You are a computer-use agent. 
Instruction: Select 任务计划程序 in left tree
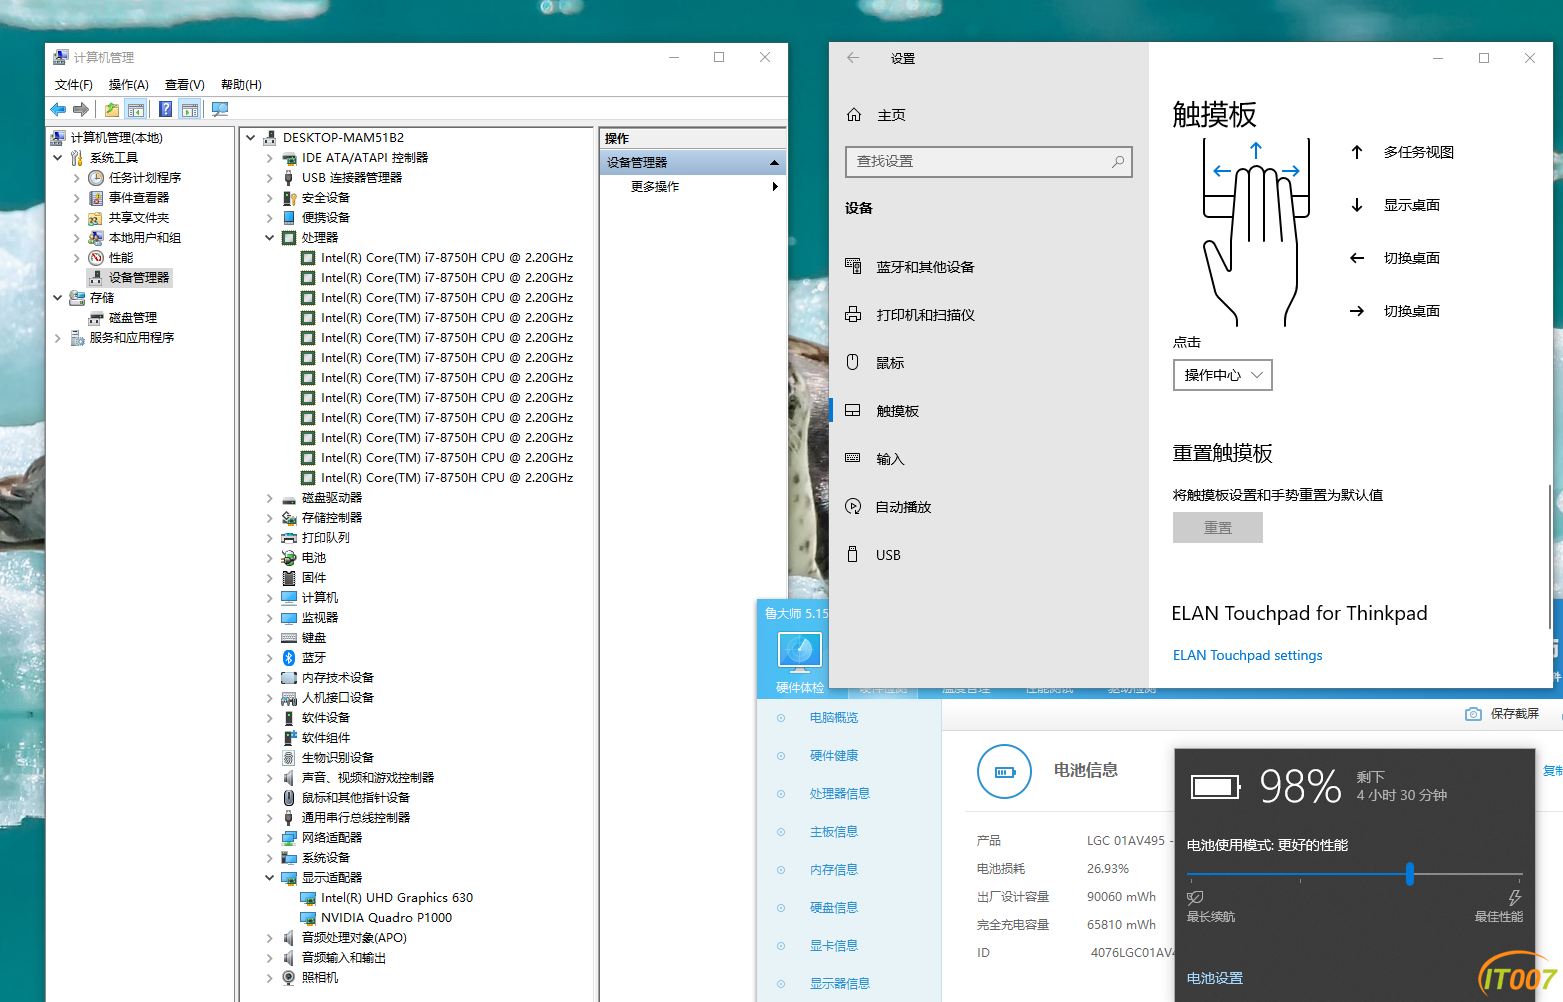[145, 177]
